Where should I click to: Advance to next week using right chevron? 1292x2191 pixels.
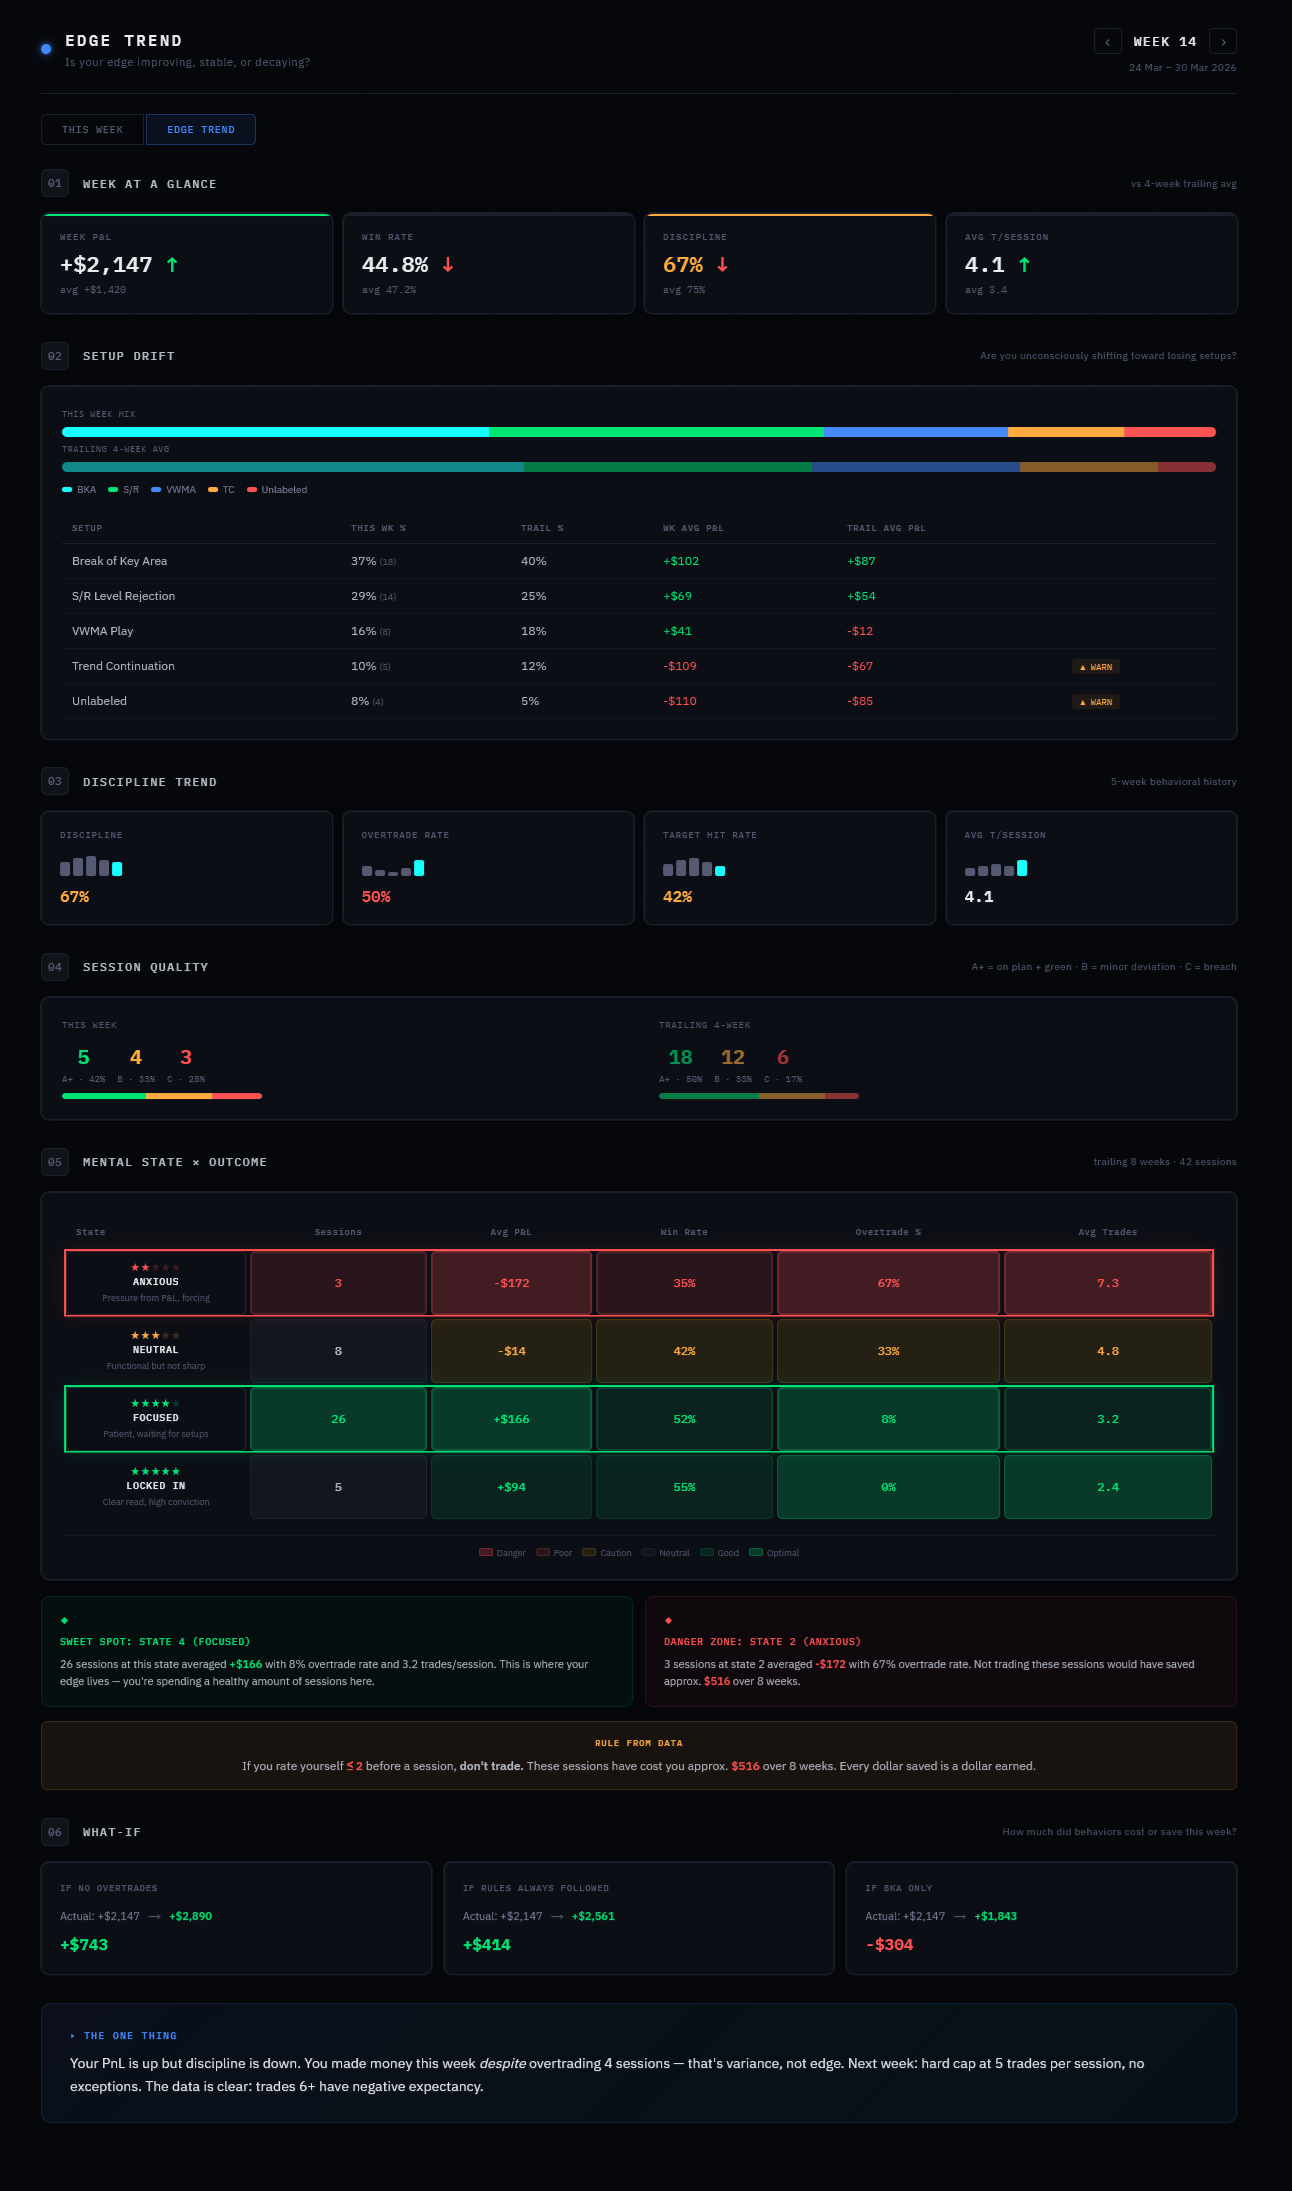(x=1223, y=42)
